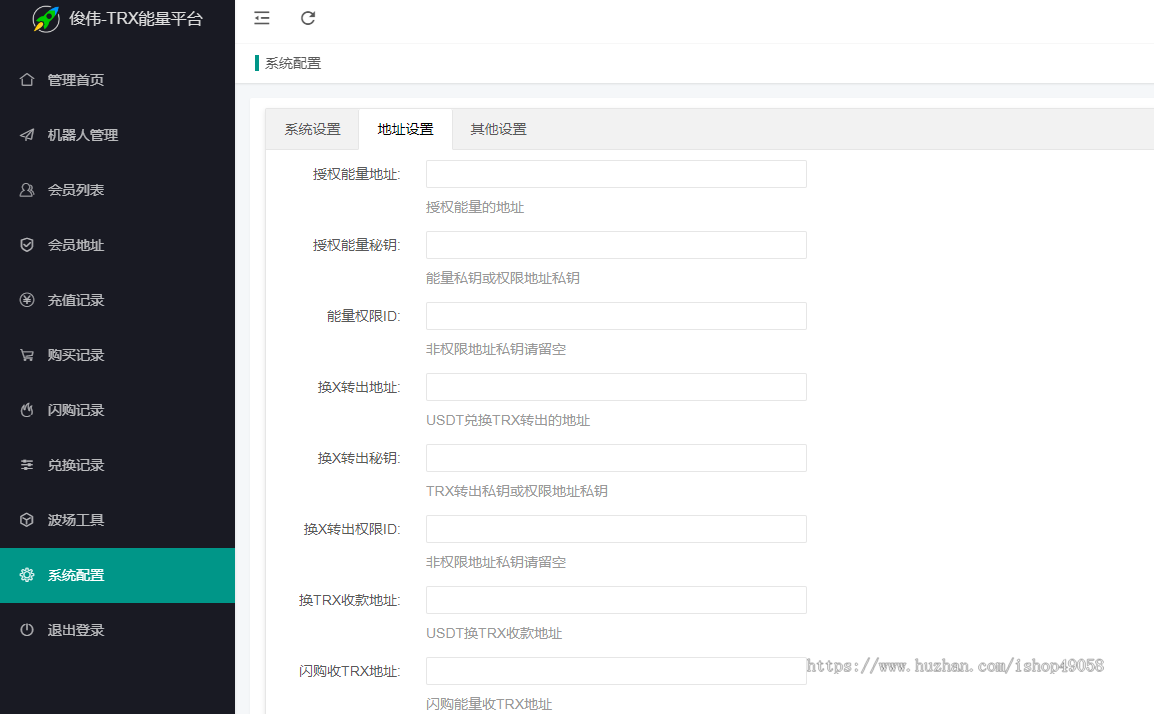Image resolution: width=1154 pixels, height=714 pixels.
Task: Click the hint text USDT兑换TRX转出的地址
Action: (x=508, y=420)
